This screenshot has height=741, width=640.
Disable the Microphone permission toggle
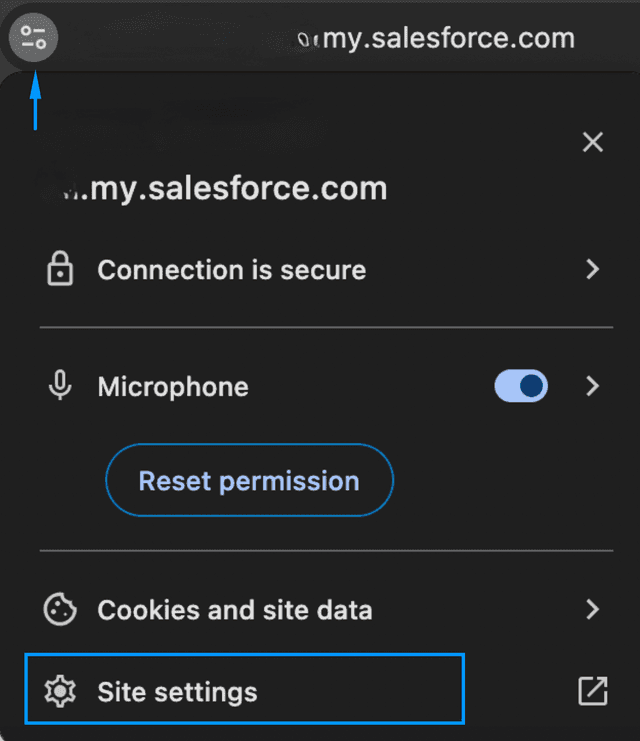click(x=521, y=386)
